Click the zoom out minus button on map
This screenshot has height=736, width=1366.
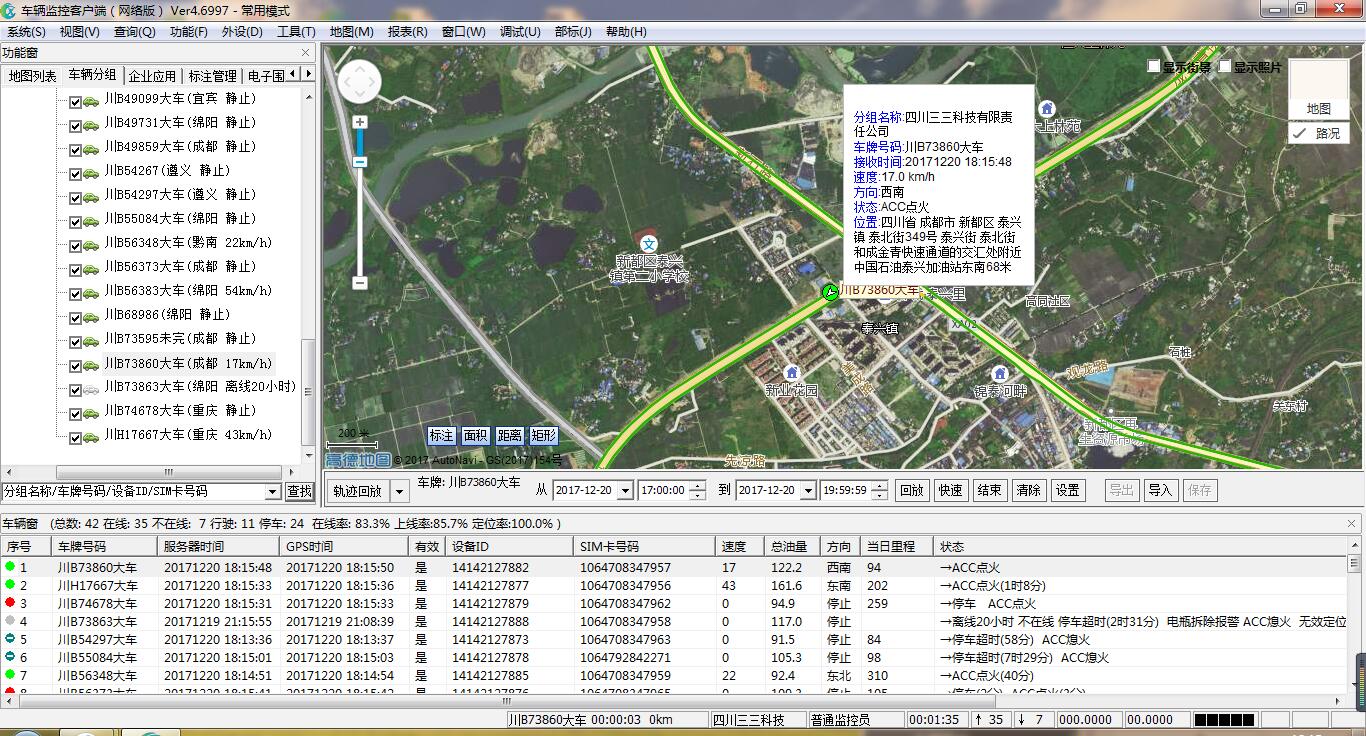[360, 283]
